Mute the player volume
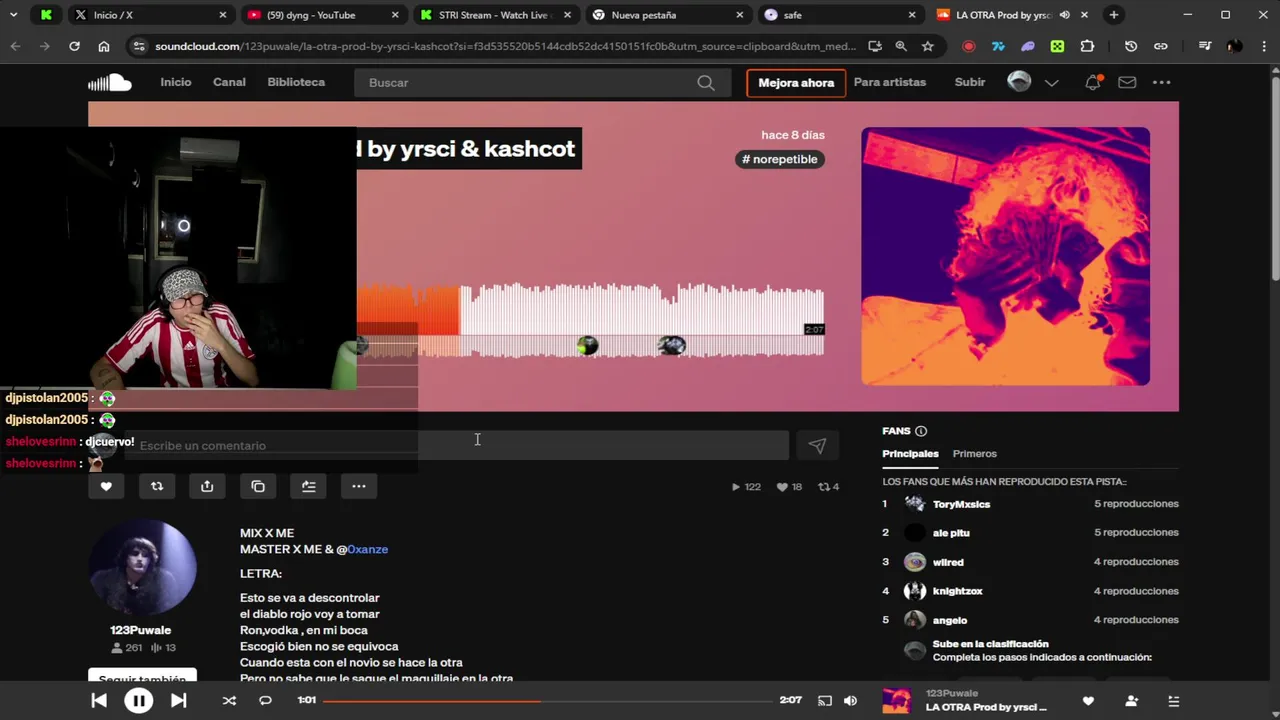 point(850,701)
